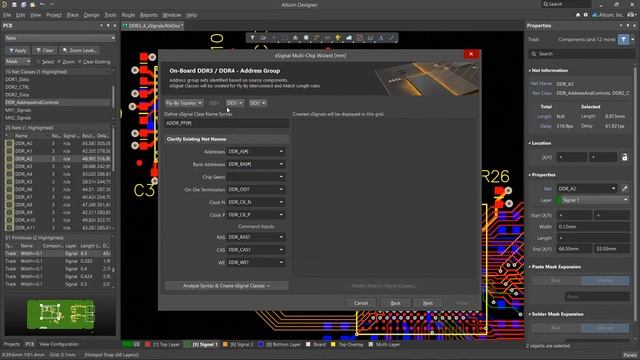Toggle the Select checkbox in PCB panel

coord(39,62)
